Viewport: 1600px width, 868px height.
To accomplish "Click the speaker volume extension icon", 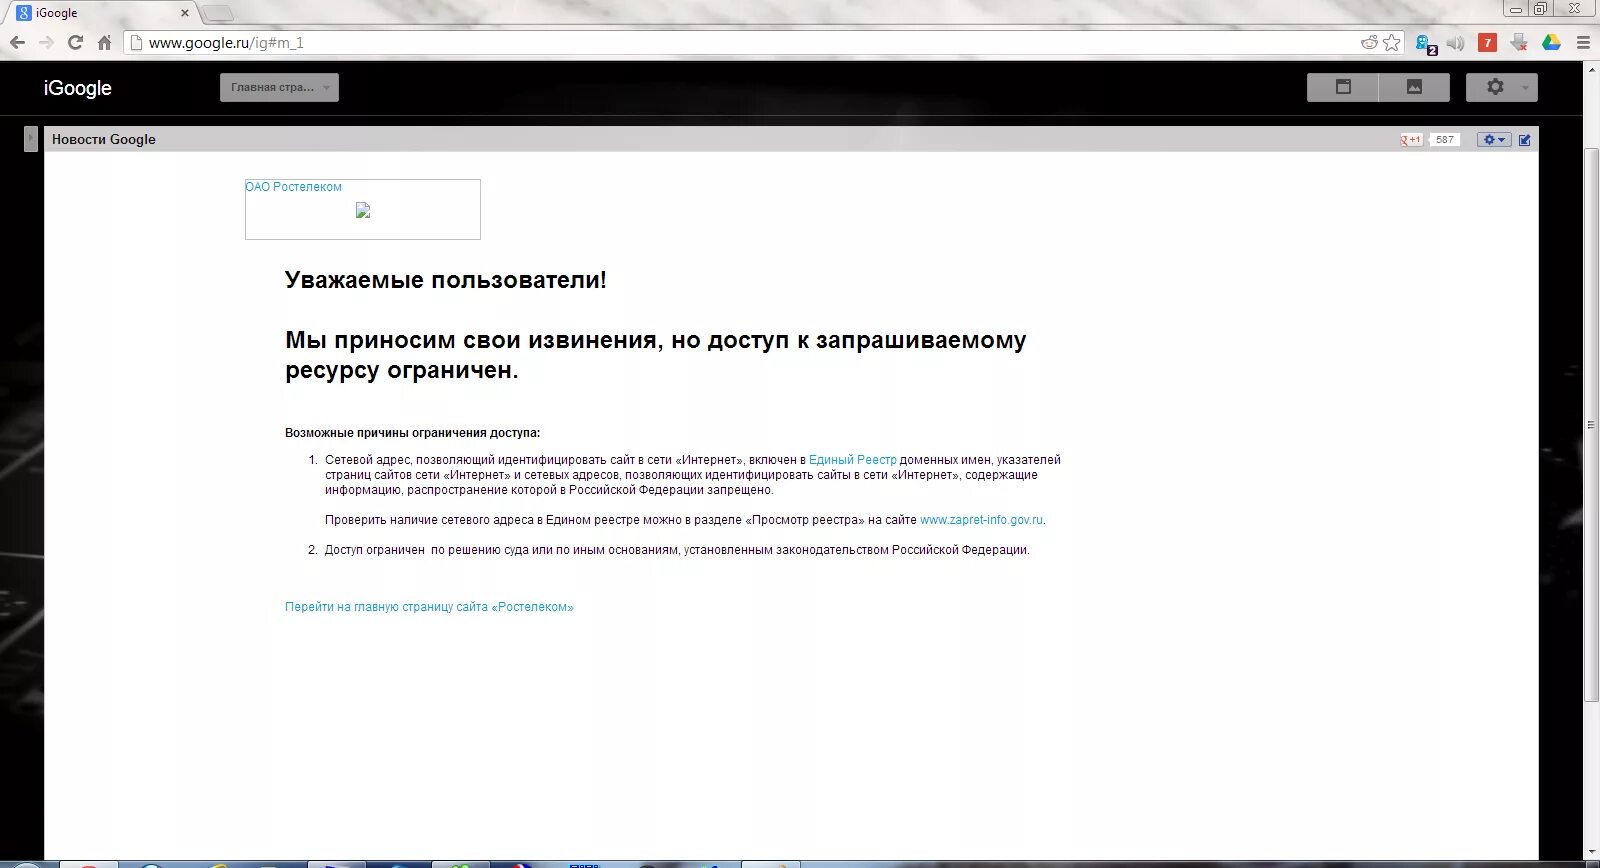I will click(x=1456, y=43).
